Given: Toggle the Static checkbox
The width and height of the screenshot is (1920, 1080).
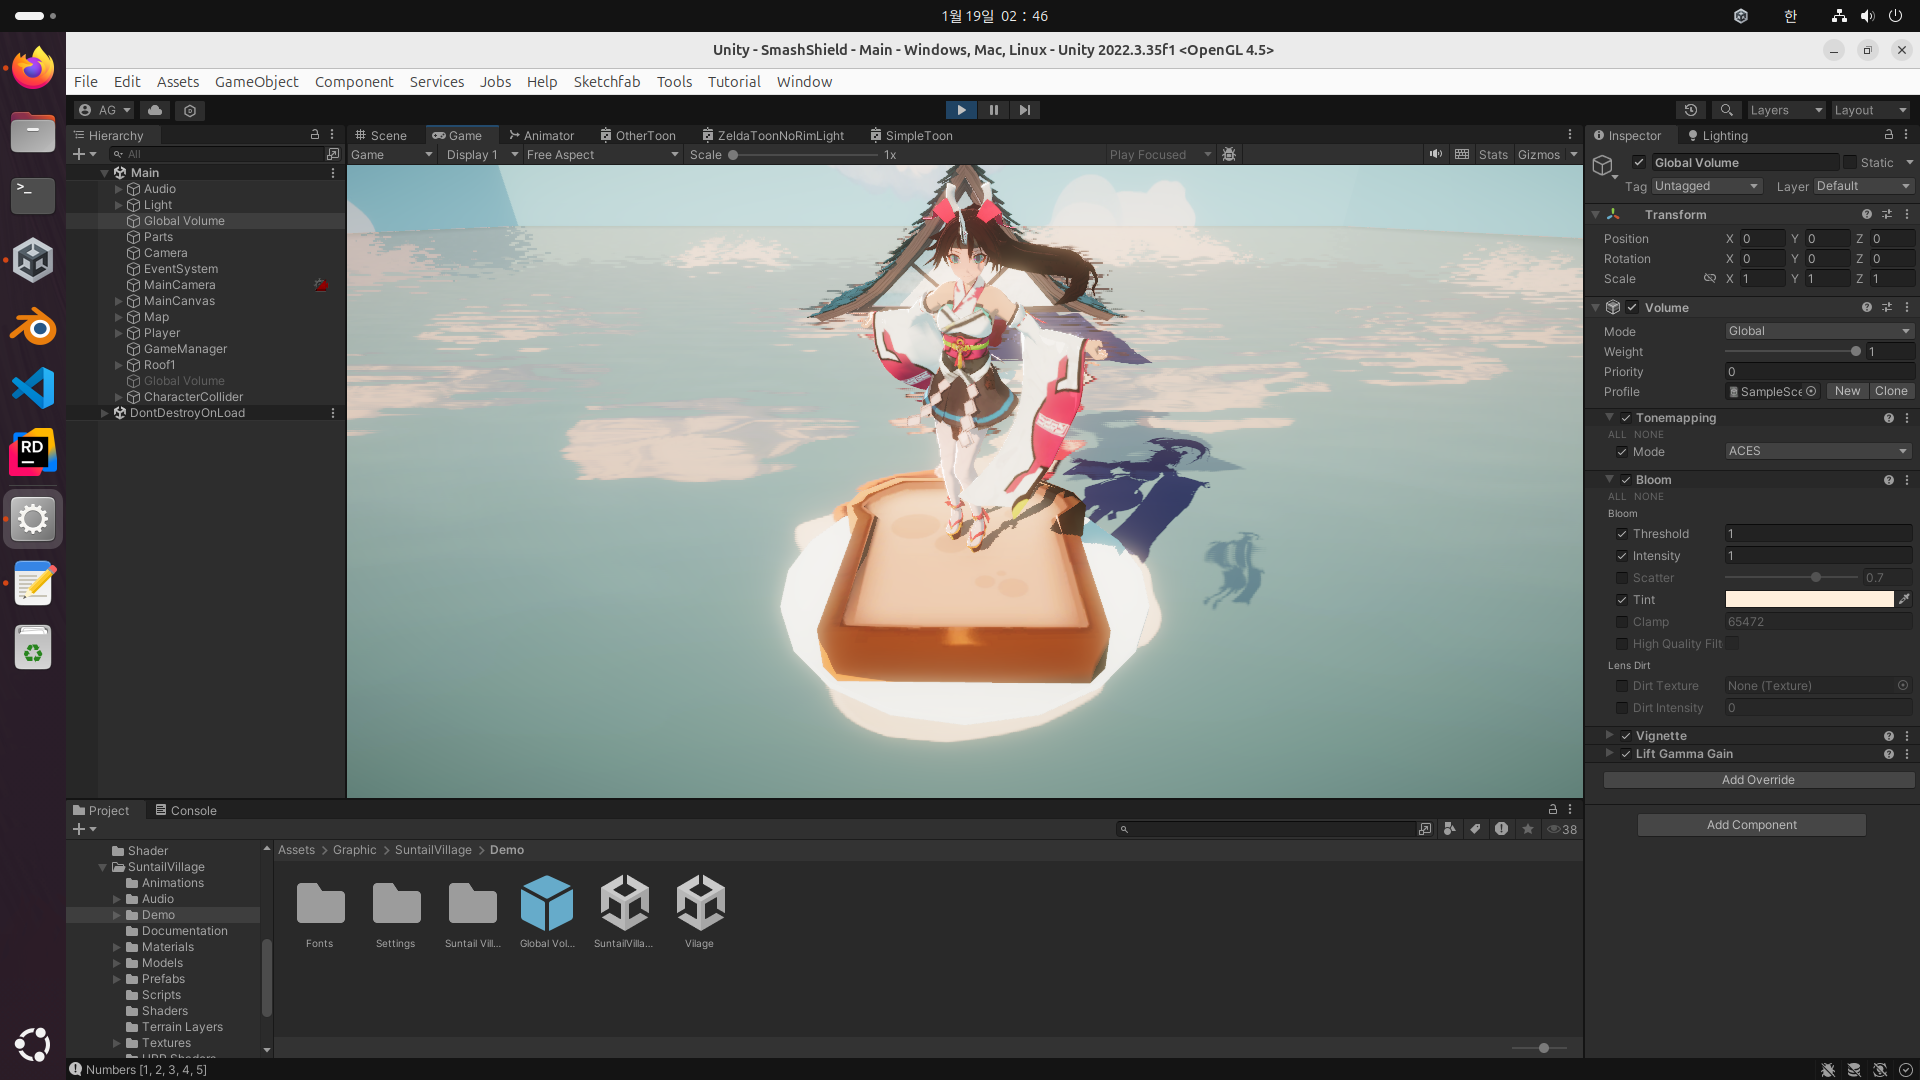Looking at the screenshot, I should 1850,162.
